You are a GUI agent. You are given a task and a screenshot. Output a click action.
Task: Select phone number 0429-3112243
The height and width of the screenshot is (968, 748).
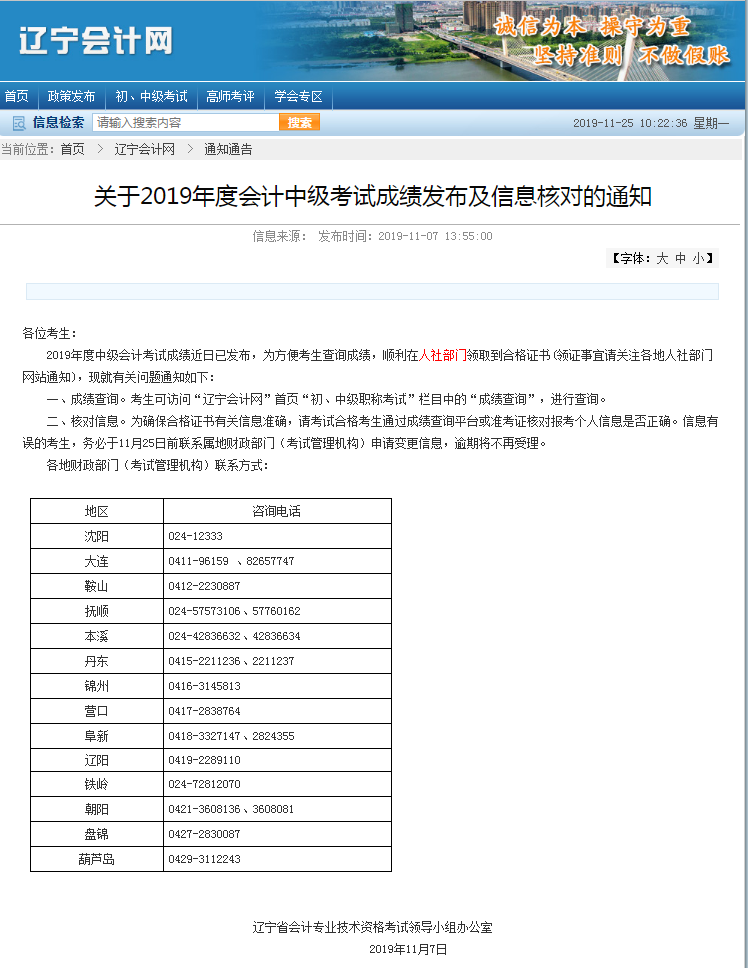click(x=204, y=859)
